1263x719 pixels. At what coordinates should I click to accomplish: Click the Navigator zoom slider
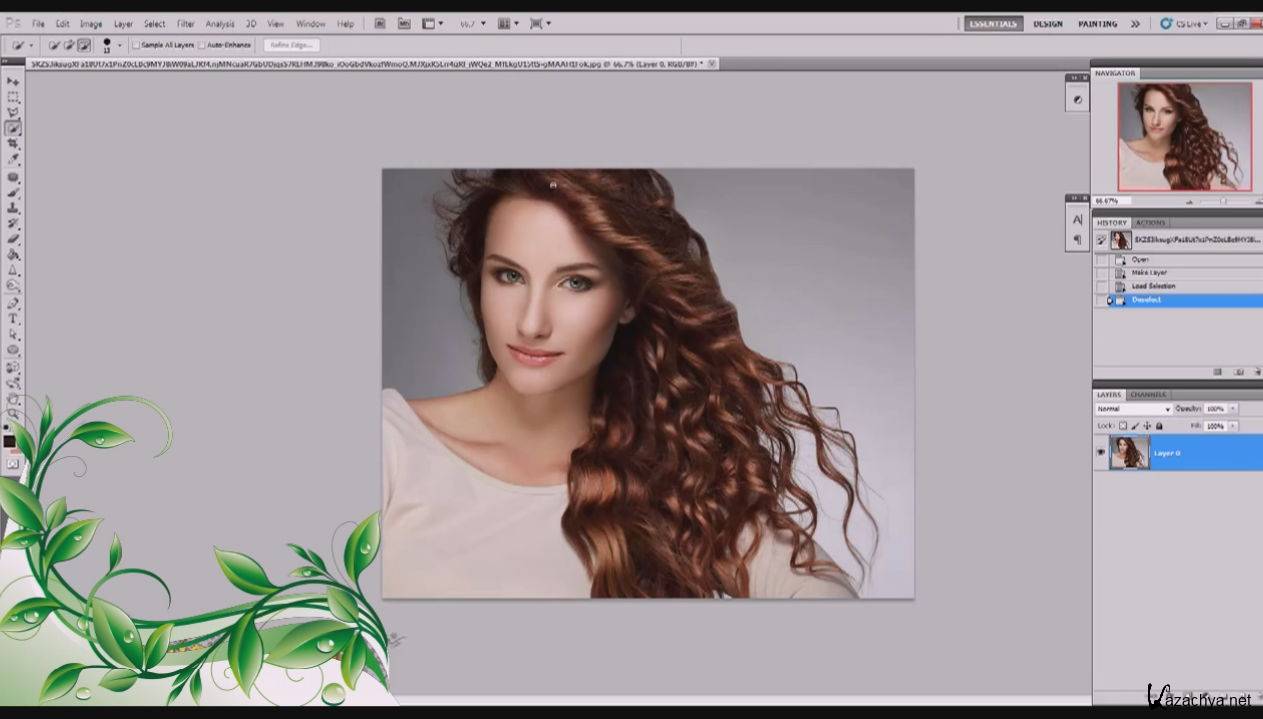tap(1222, 200)
